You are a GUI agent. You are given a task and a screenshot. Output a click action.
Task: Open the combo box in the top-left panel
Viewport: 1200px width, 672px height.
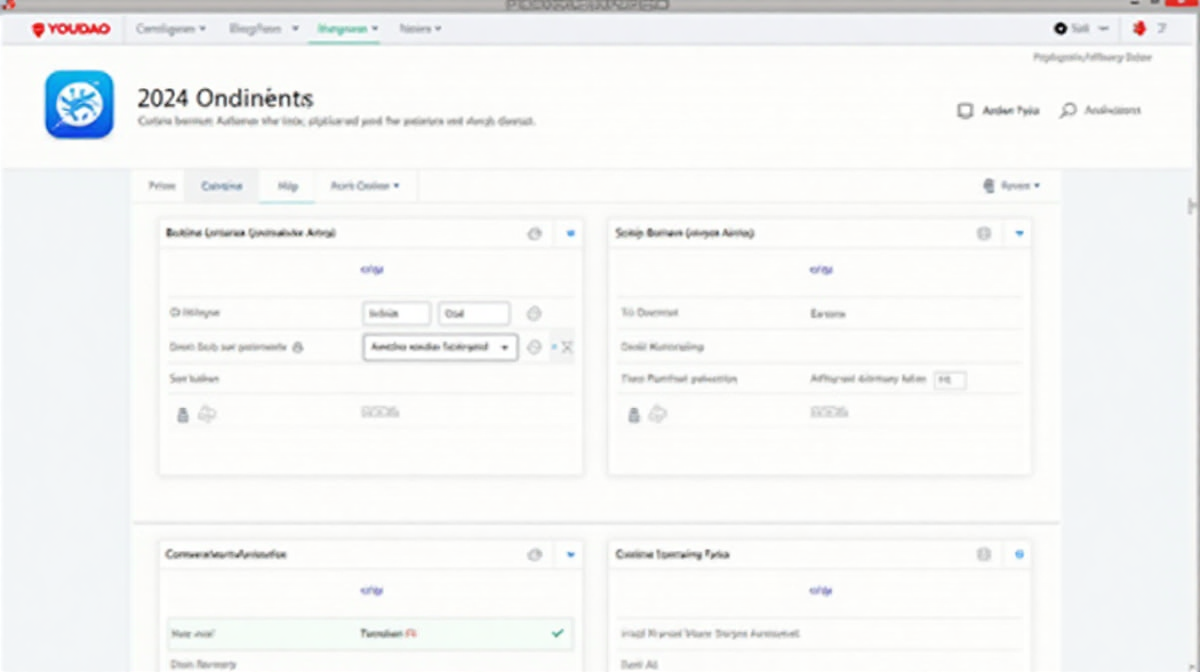click(x=440, y=347)
